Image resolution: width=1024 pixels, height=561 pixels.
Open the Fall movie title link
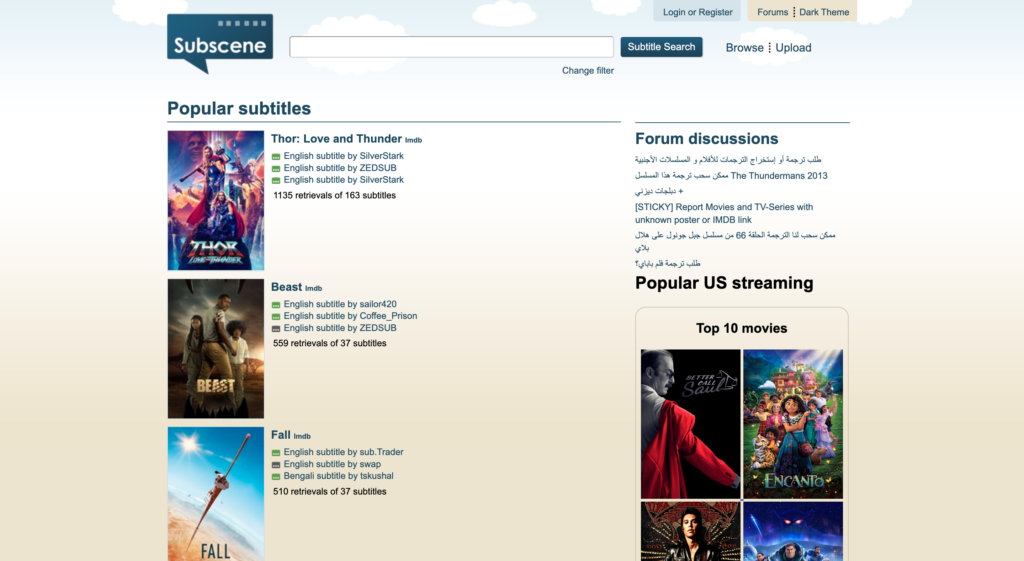click(x=280, y=435)
